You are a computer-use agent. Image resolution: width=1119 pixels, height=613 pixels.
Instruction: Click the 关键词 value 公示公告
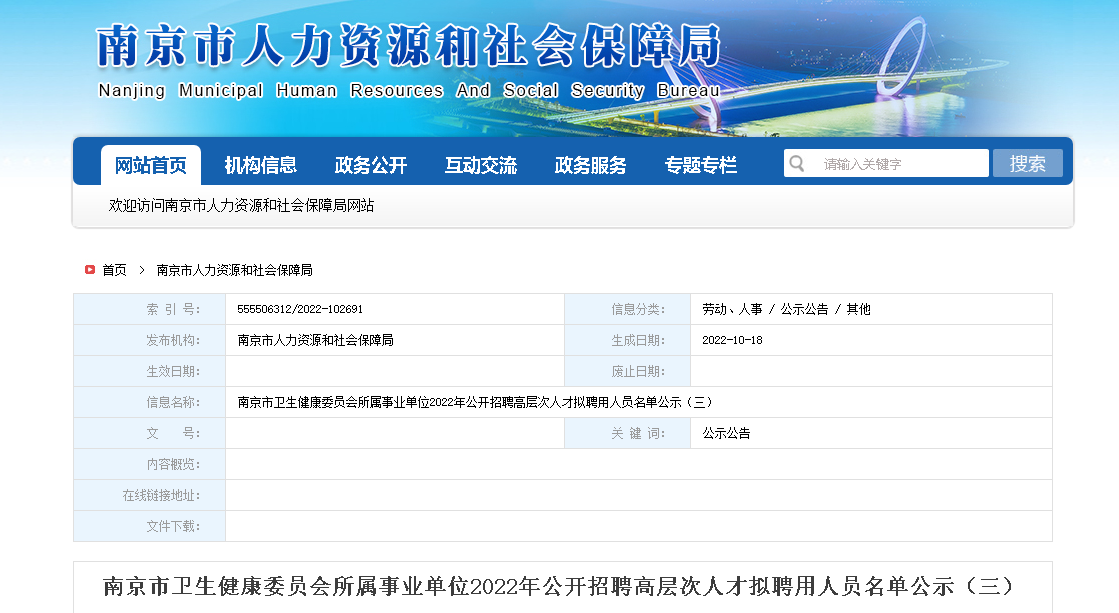pyautogui.click(x=726, y=433)
